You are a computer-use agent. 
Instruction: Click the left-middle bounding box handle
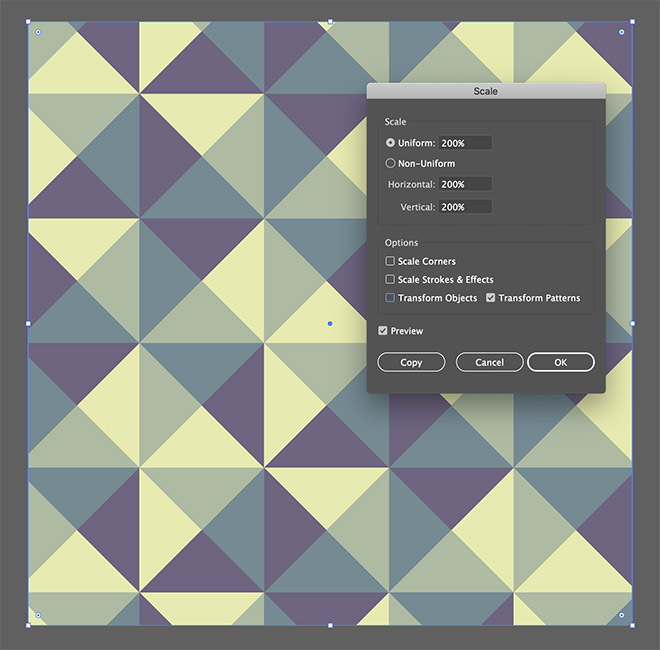(28, 323)
